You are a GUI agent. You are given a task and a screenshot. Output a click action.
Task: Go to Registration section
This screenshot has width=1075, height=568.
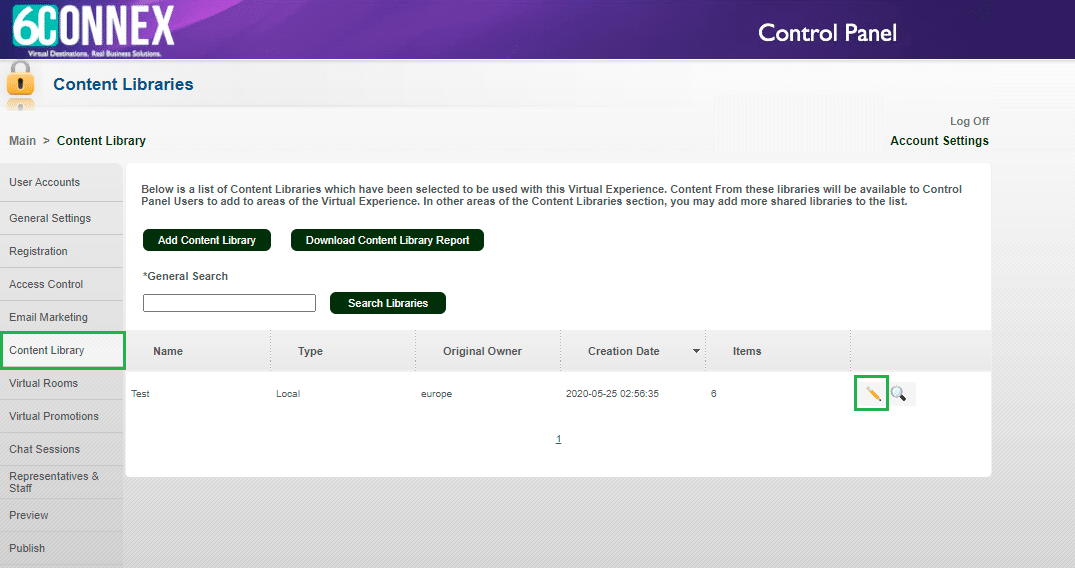coord(39,251)
